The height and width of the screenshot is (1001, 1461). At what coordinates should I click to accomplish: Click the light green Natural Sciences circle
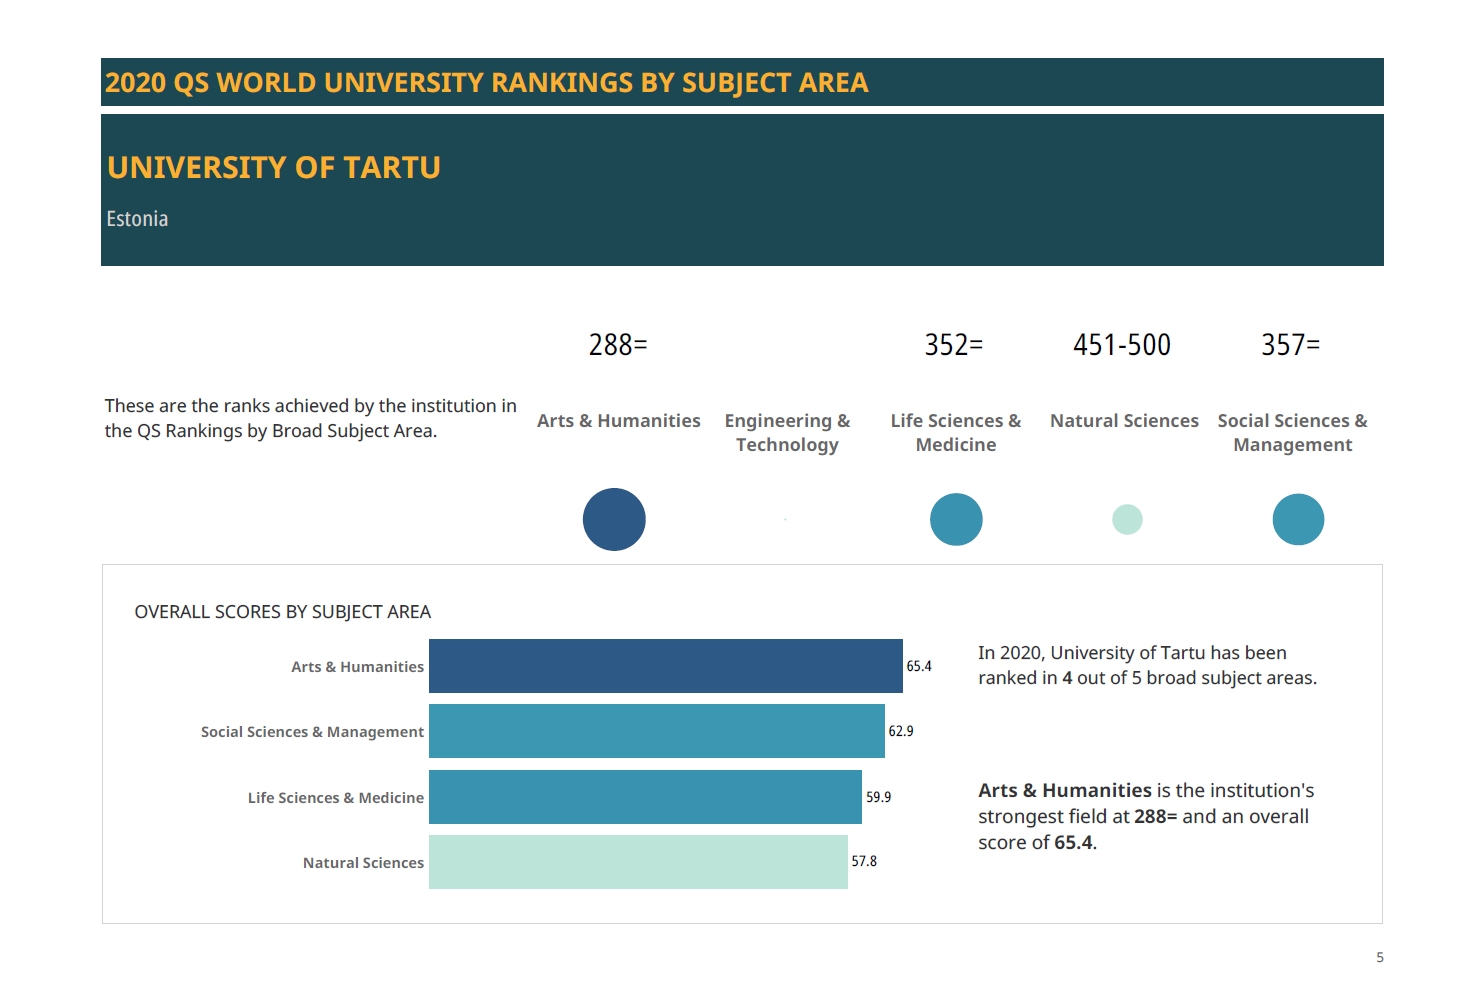point(1127,519)
